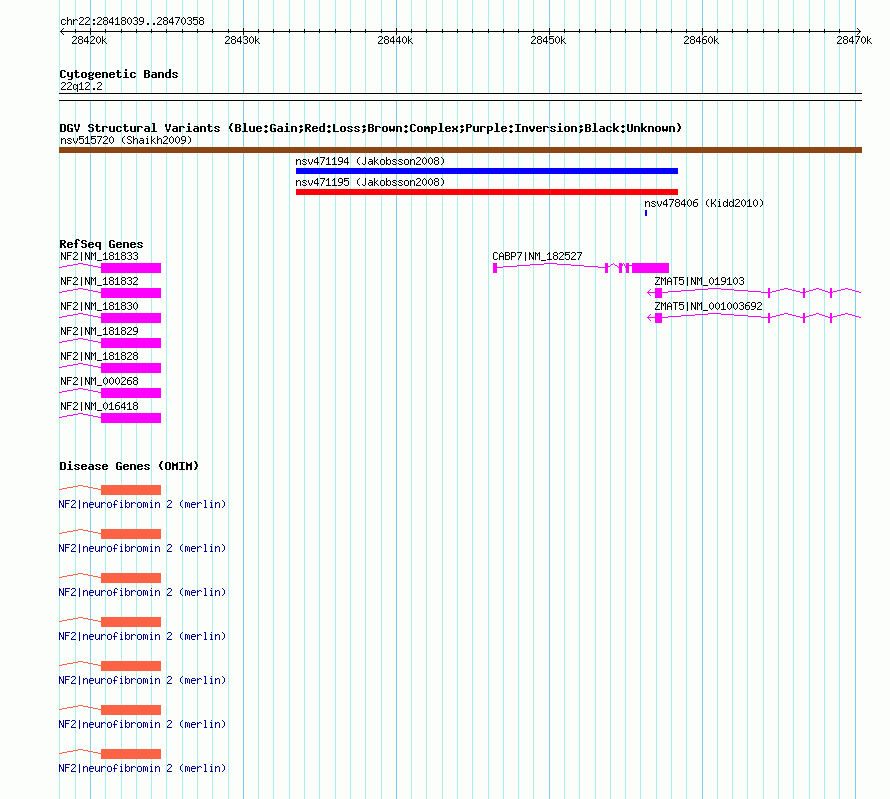890x799 pixels.
Task: Click the NF2|NM_181830 transcript label
Action: 99,306
